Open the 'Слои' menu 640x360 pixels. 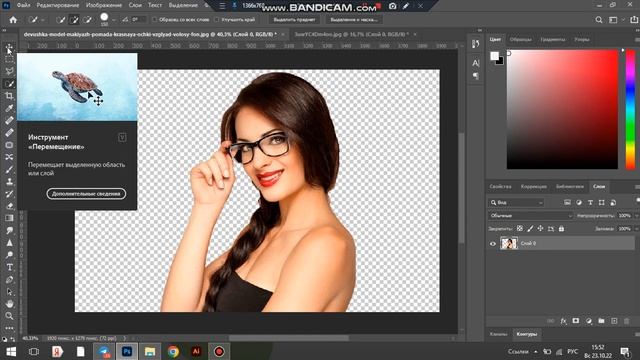pyautogui.click(x=135, y=5)
